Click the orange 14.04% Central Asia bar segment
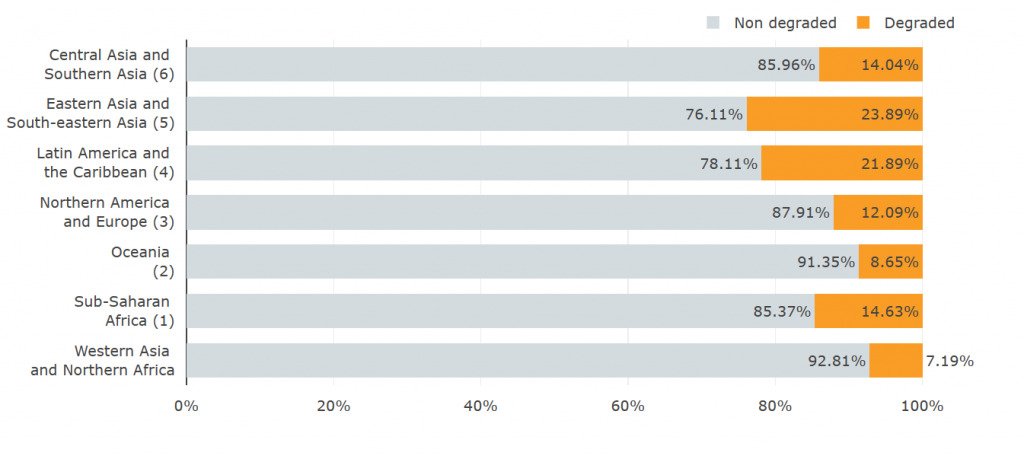The height and width of the screenshot is (459, 1024). 870,65
